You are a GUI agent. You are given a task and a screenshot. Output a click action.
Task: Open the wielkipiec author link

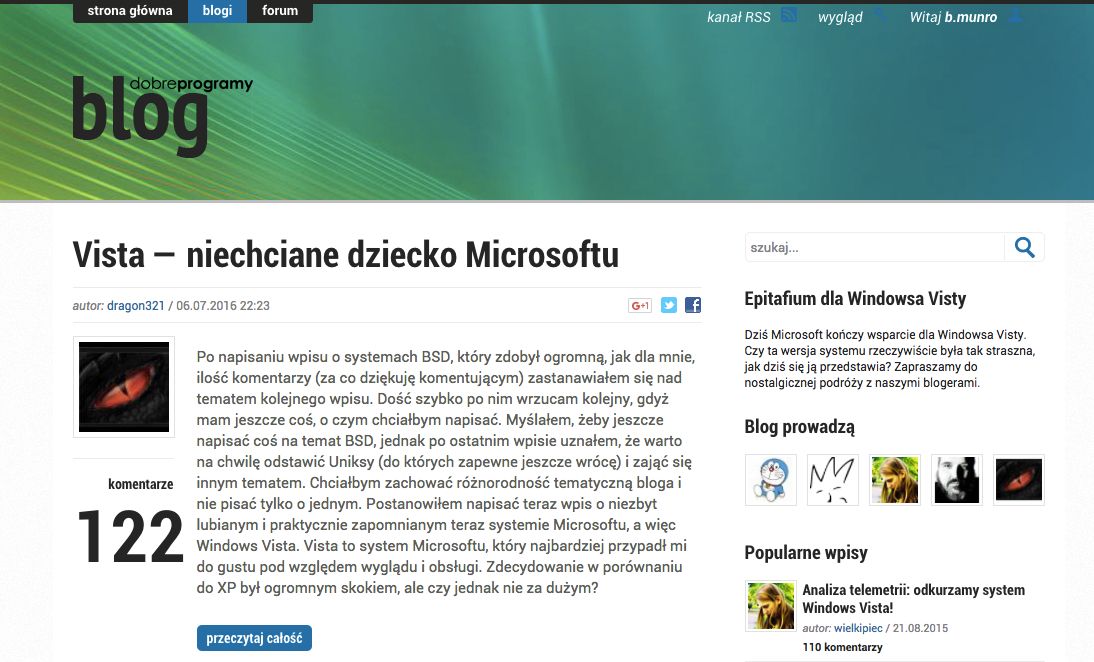[x=859, y=628]
